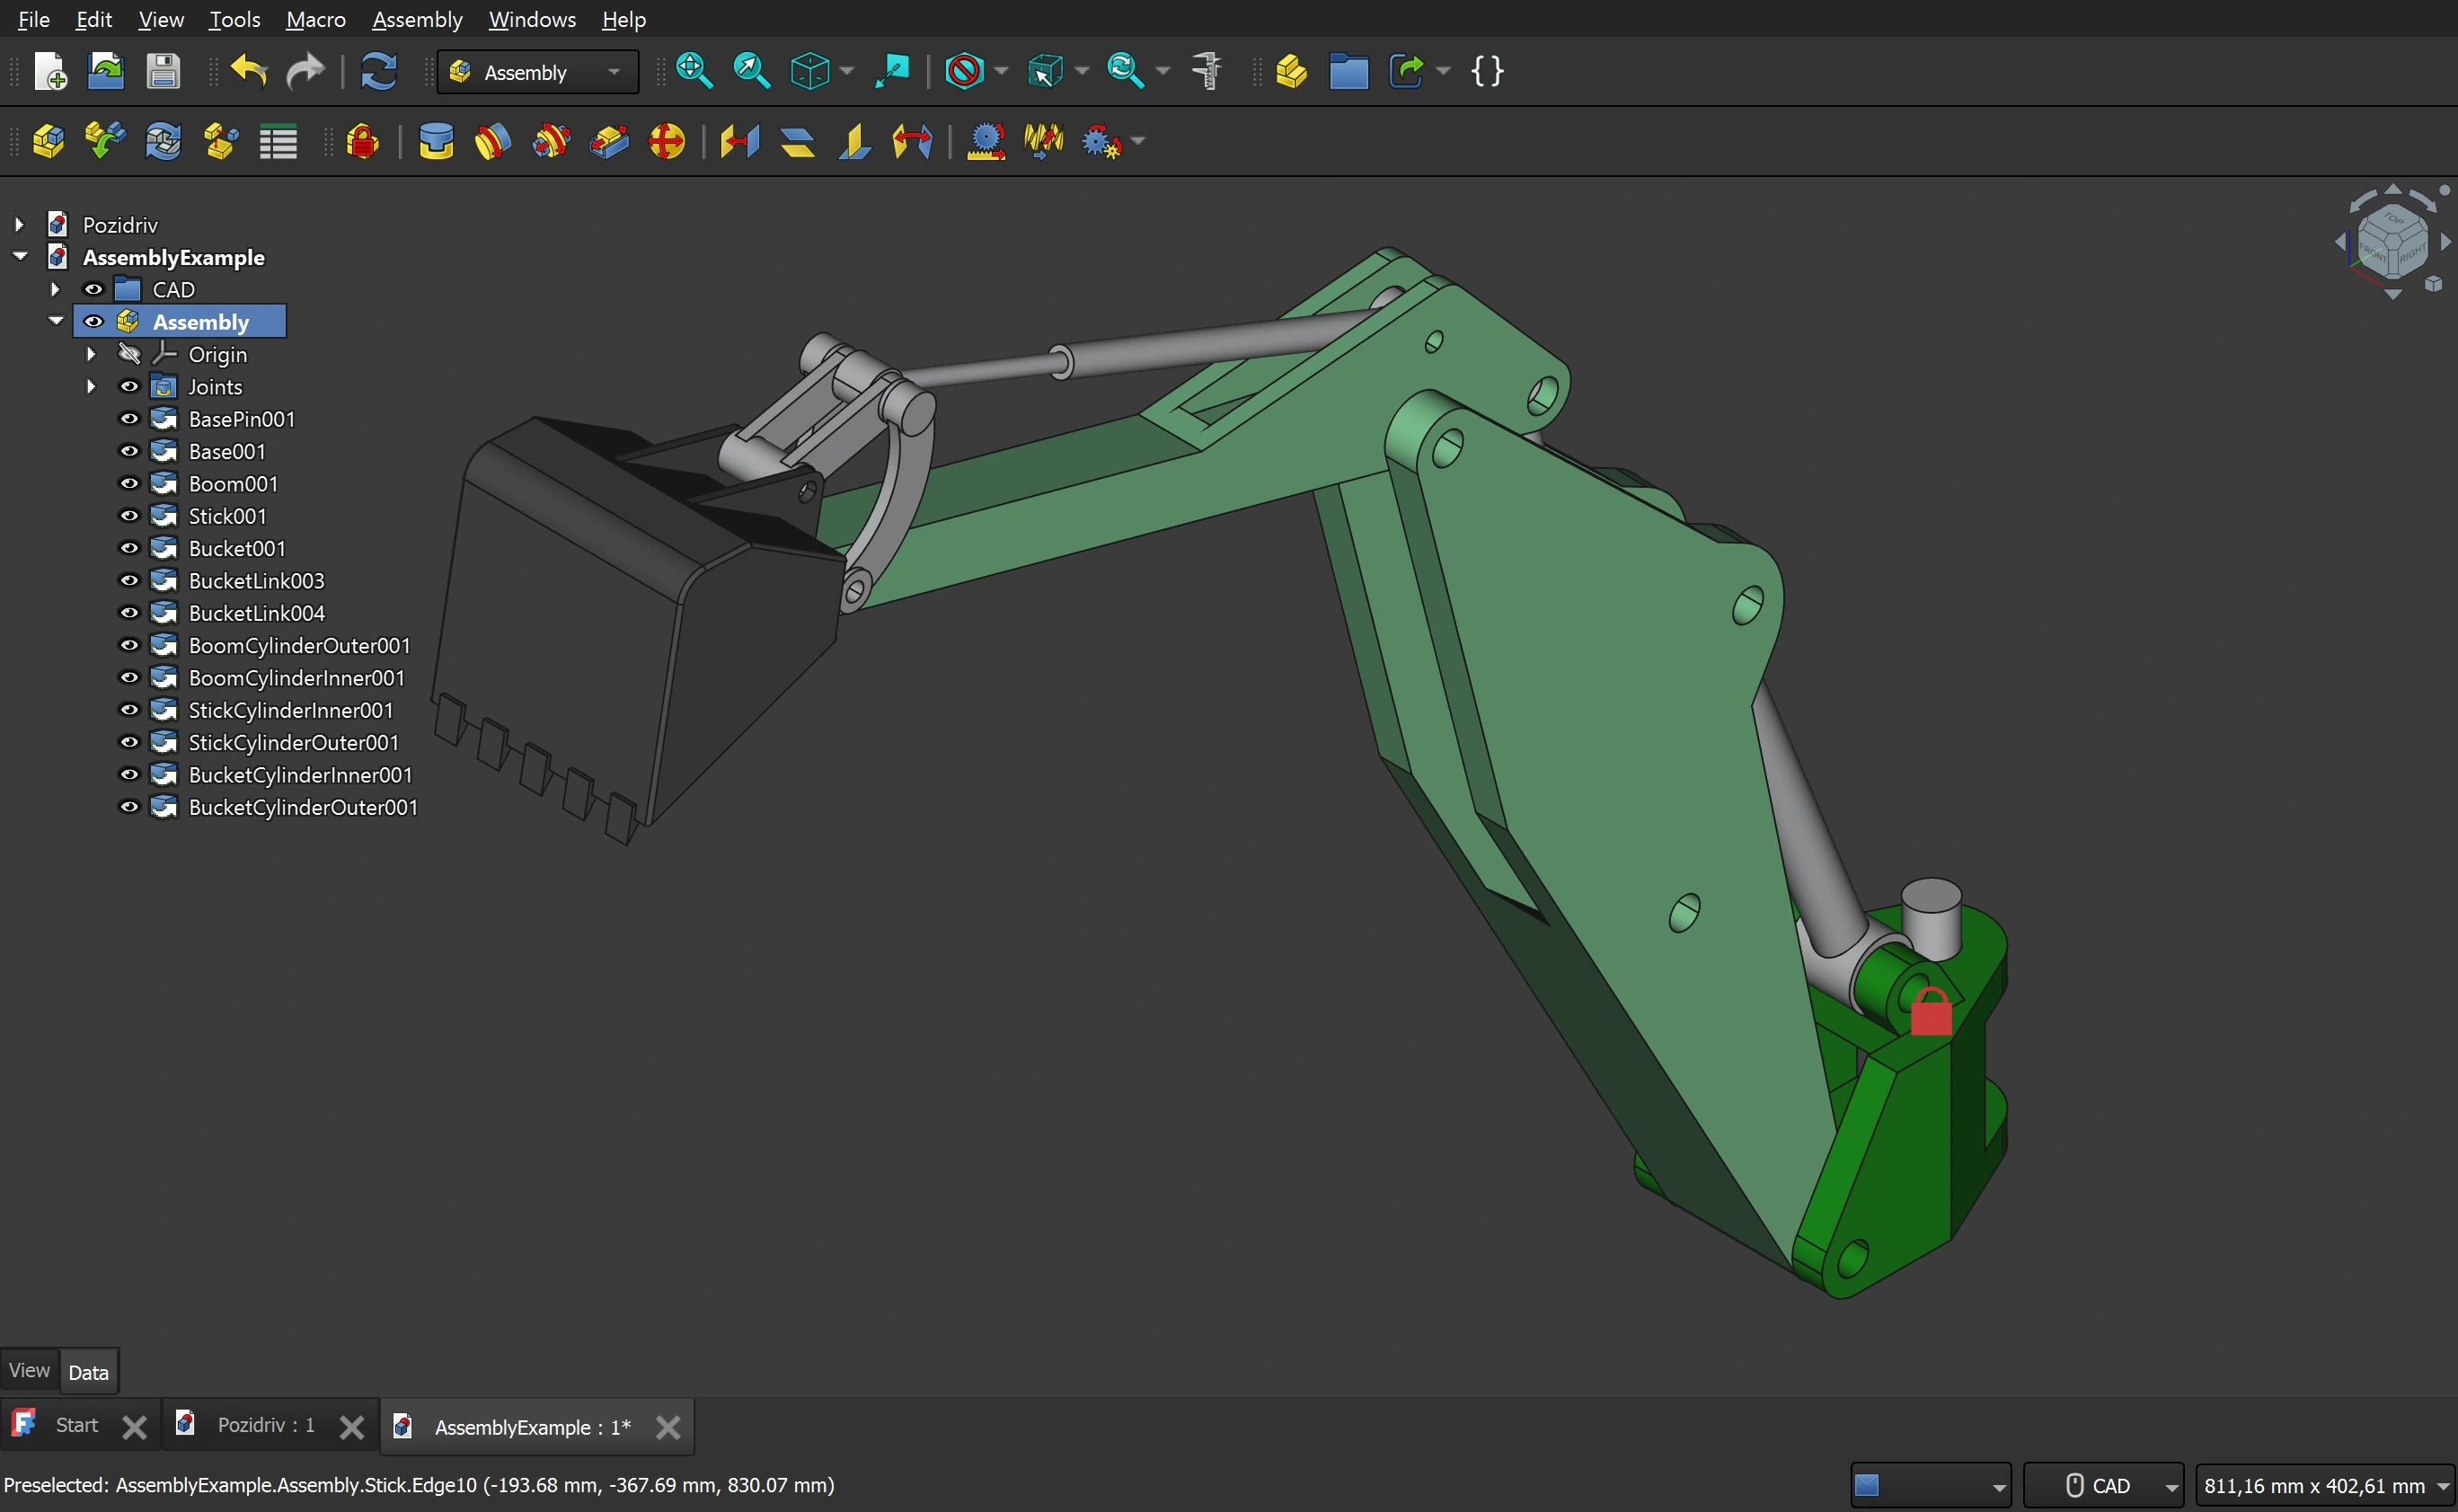Screen dimensions: 2458x1512
Task: Show the hidden Origin item
Action: click(x=129, y=354)
